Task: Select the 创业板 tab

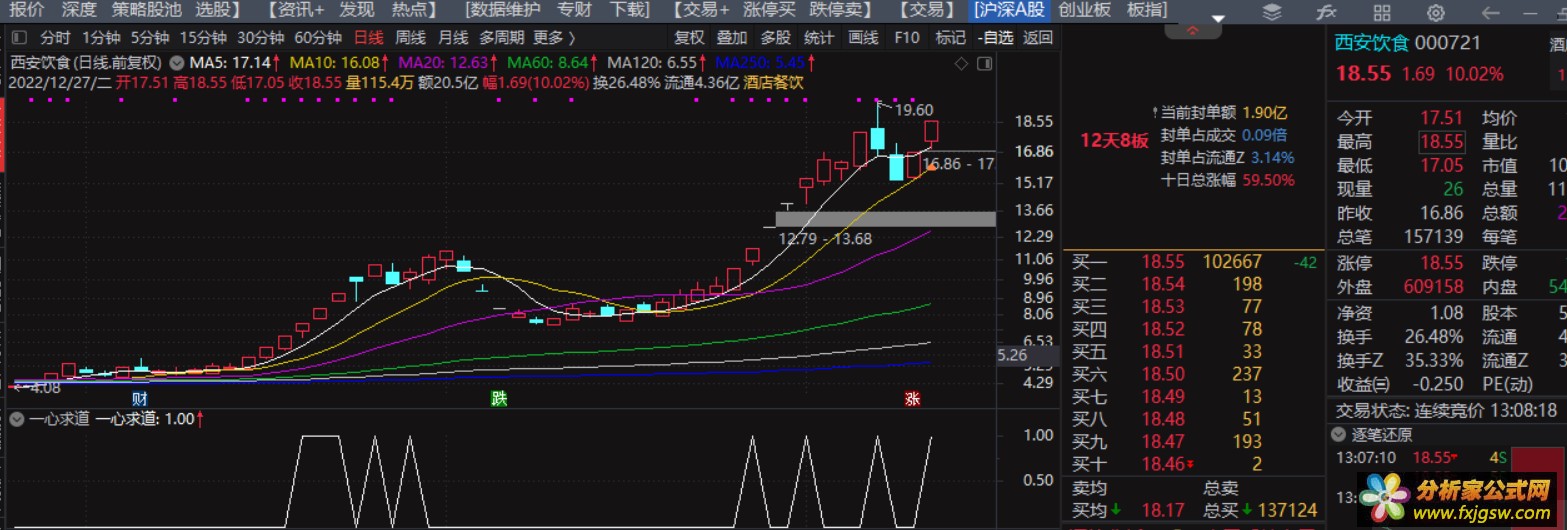Action: [x=1086, y=10]
